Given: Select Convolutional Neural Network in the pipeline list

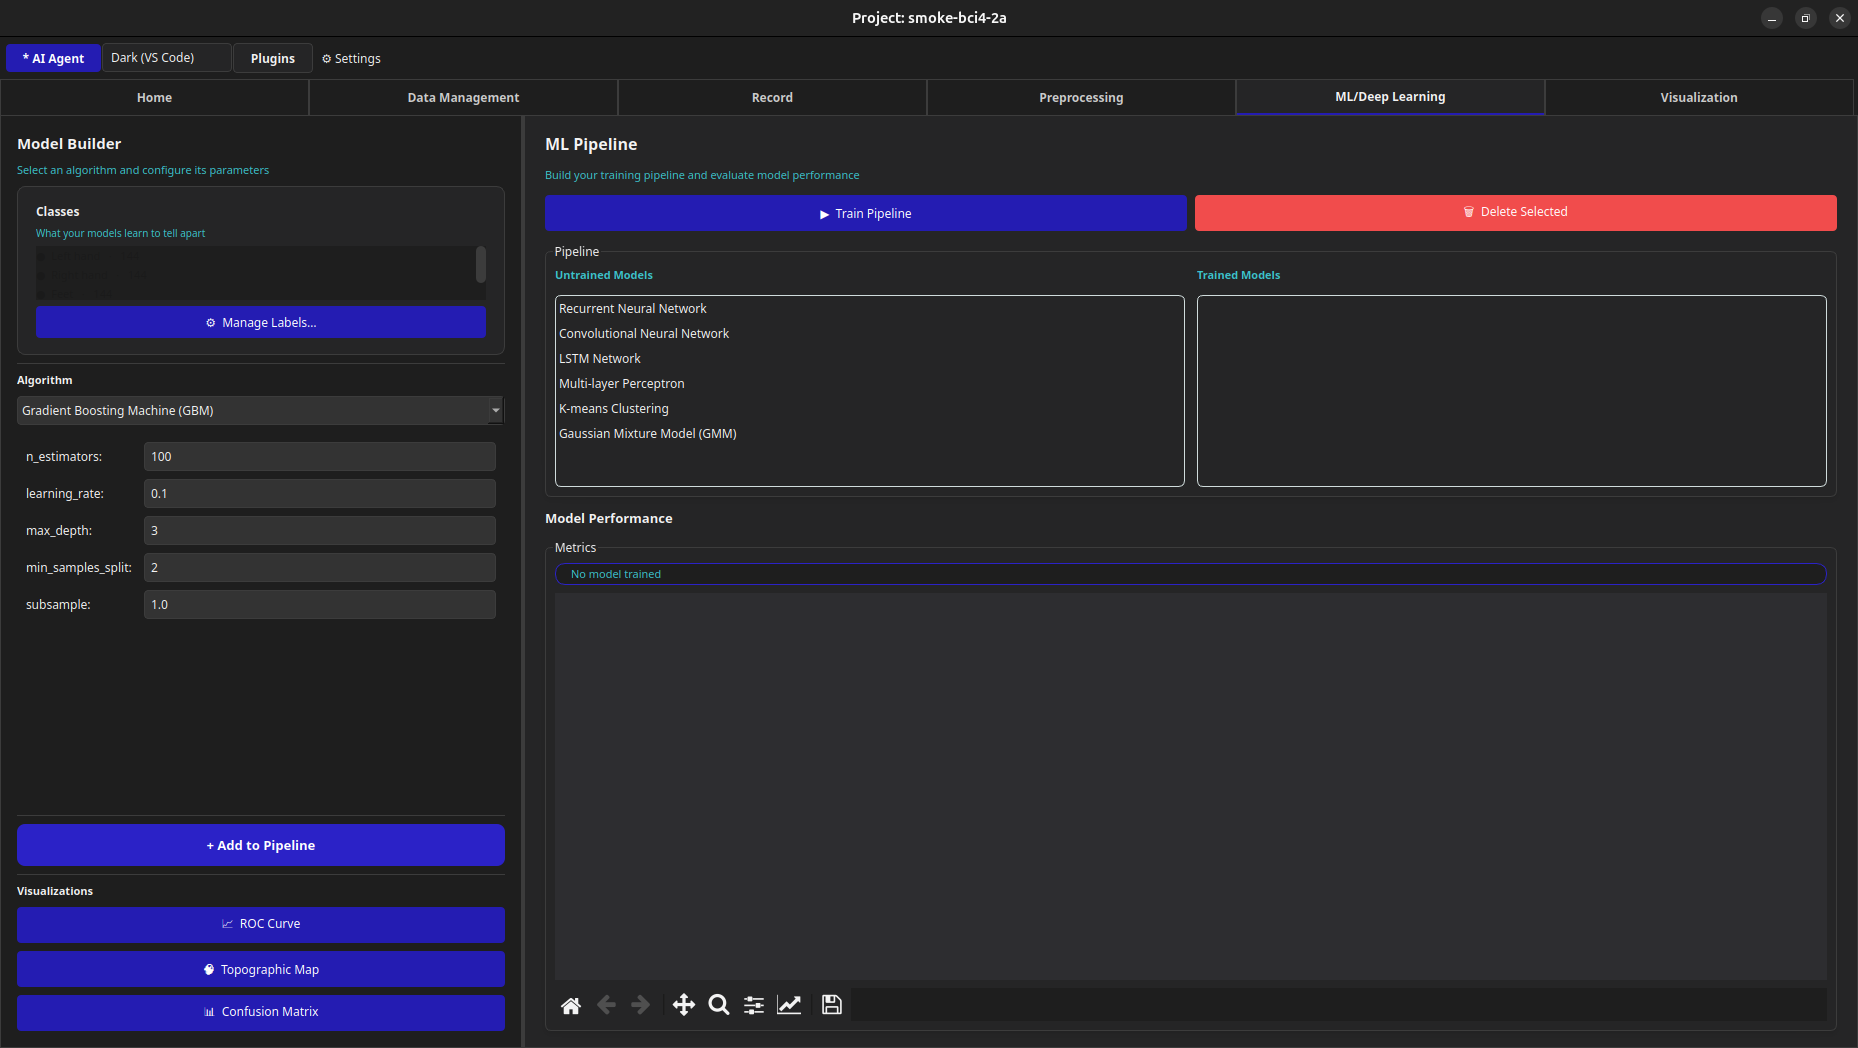Looking at the screenshot, I should coord(869,334).
